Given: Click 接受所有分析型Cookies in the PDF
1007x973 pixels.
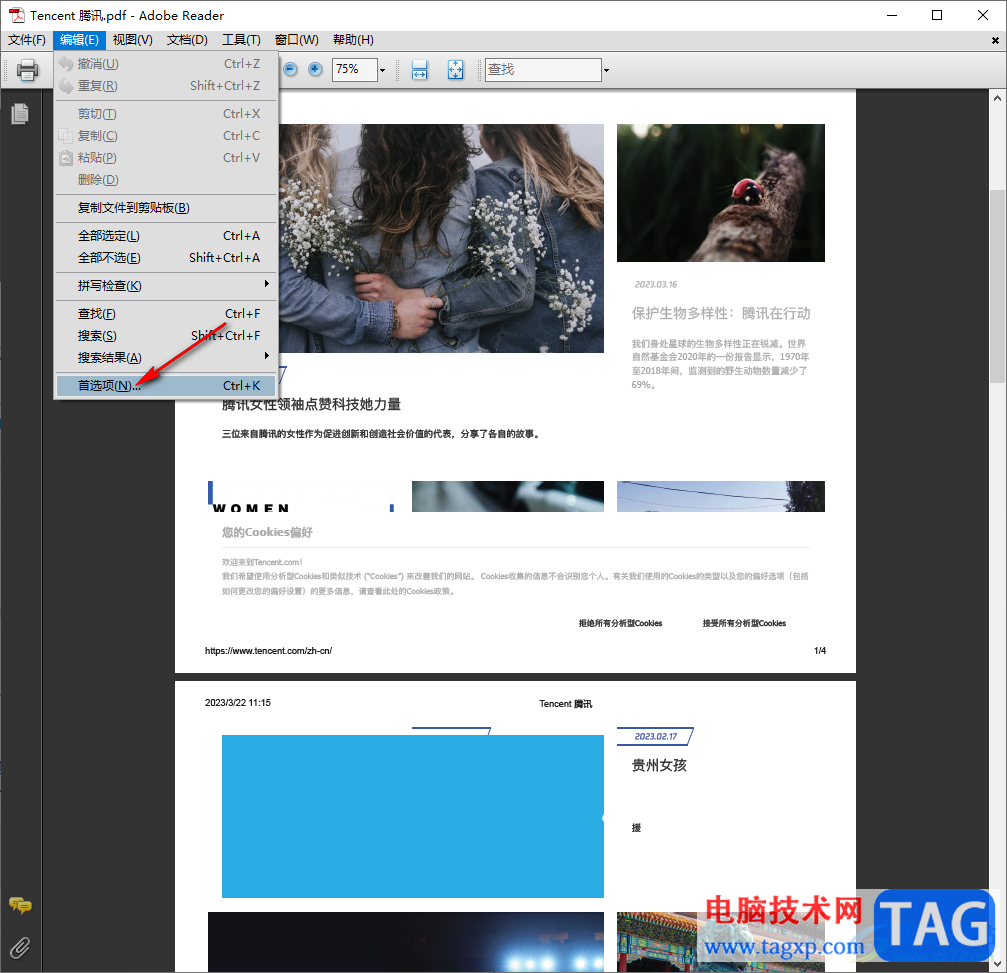Looking at the screenshot, I should [744, 623].
